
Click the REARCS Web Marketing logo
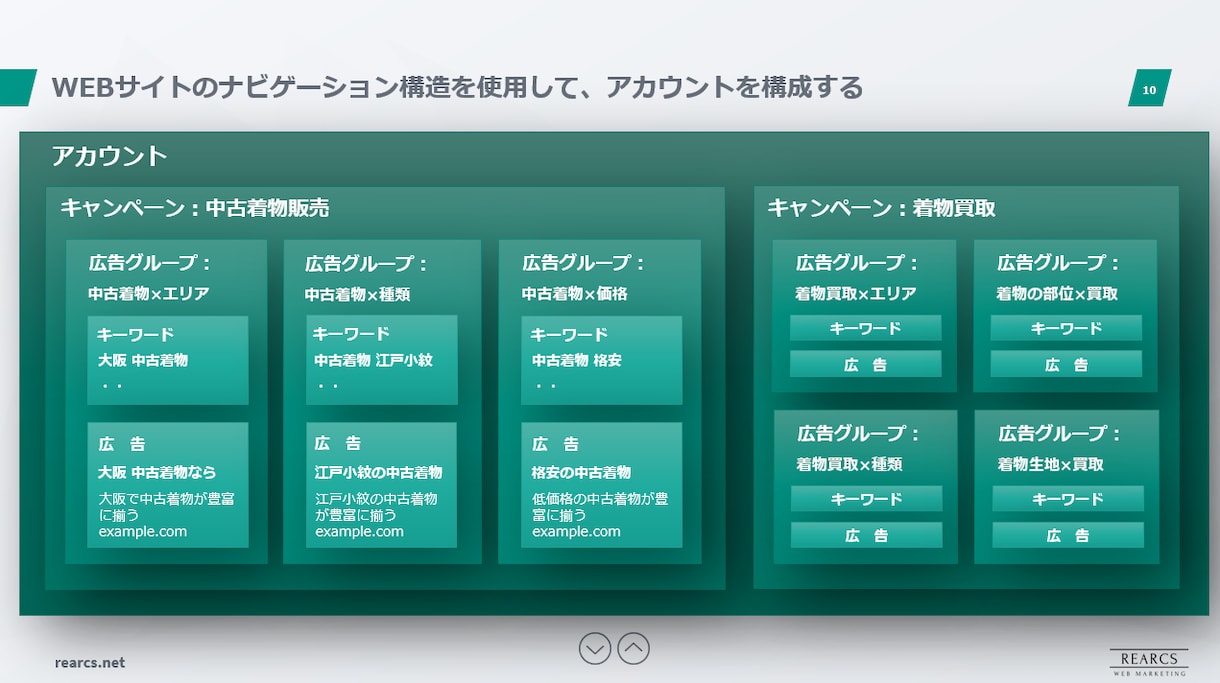click(1149, 661)
